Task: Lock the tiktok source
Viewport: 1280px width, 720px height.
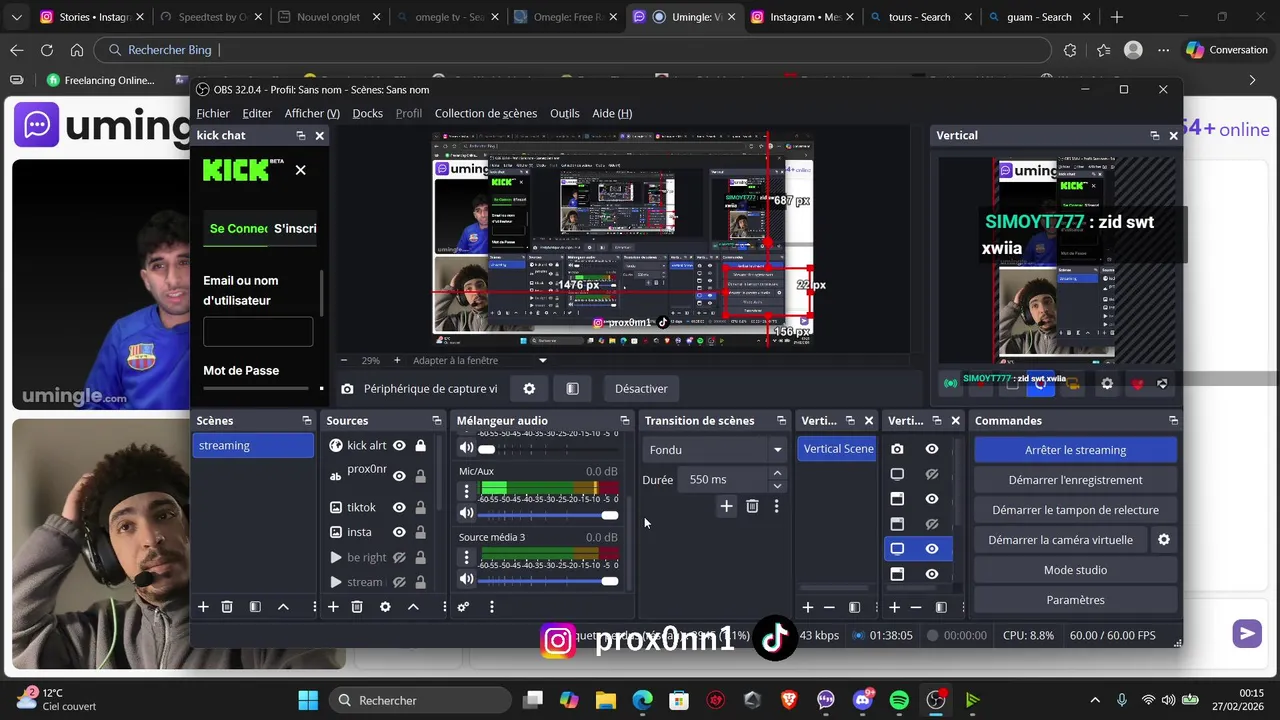Action: pyautogui.click(x=420, y=508)
